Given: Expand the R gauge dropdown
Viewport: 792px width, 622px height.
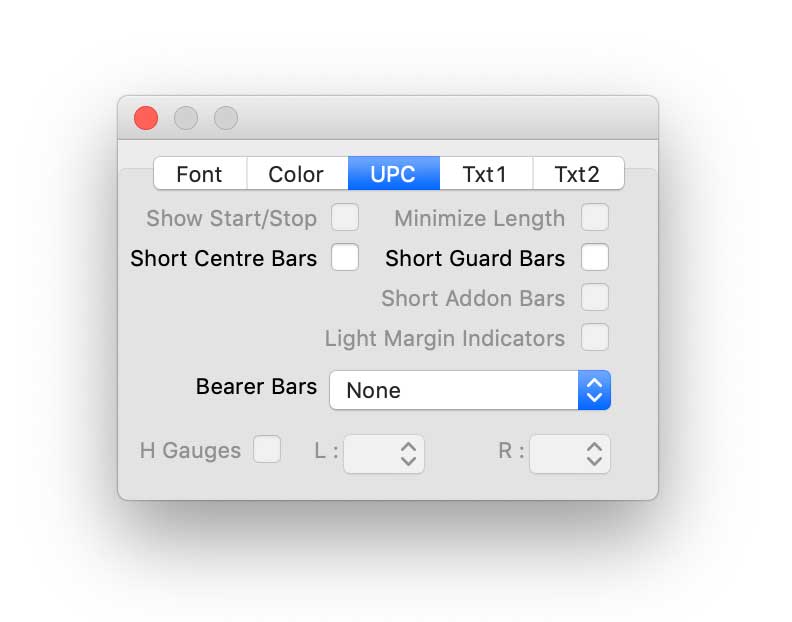Looking at the screenshot, I should (x=570, y=453).
